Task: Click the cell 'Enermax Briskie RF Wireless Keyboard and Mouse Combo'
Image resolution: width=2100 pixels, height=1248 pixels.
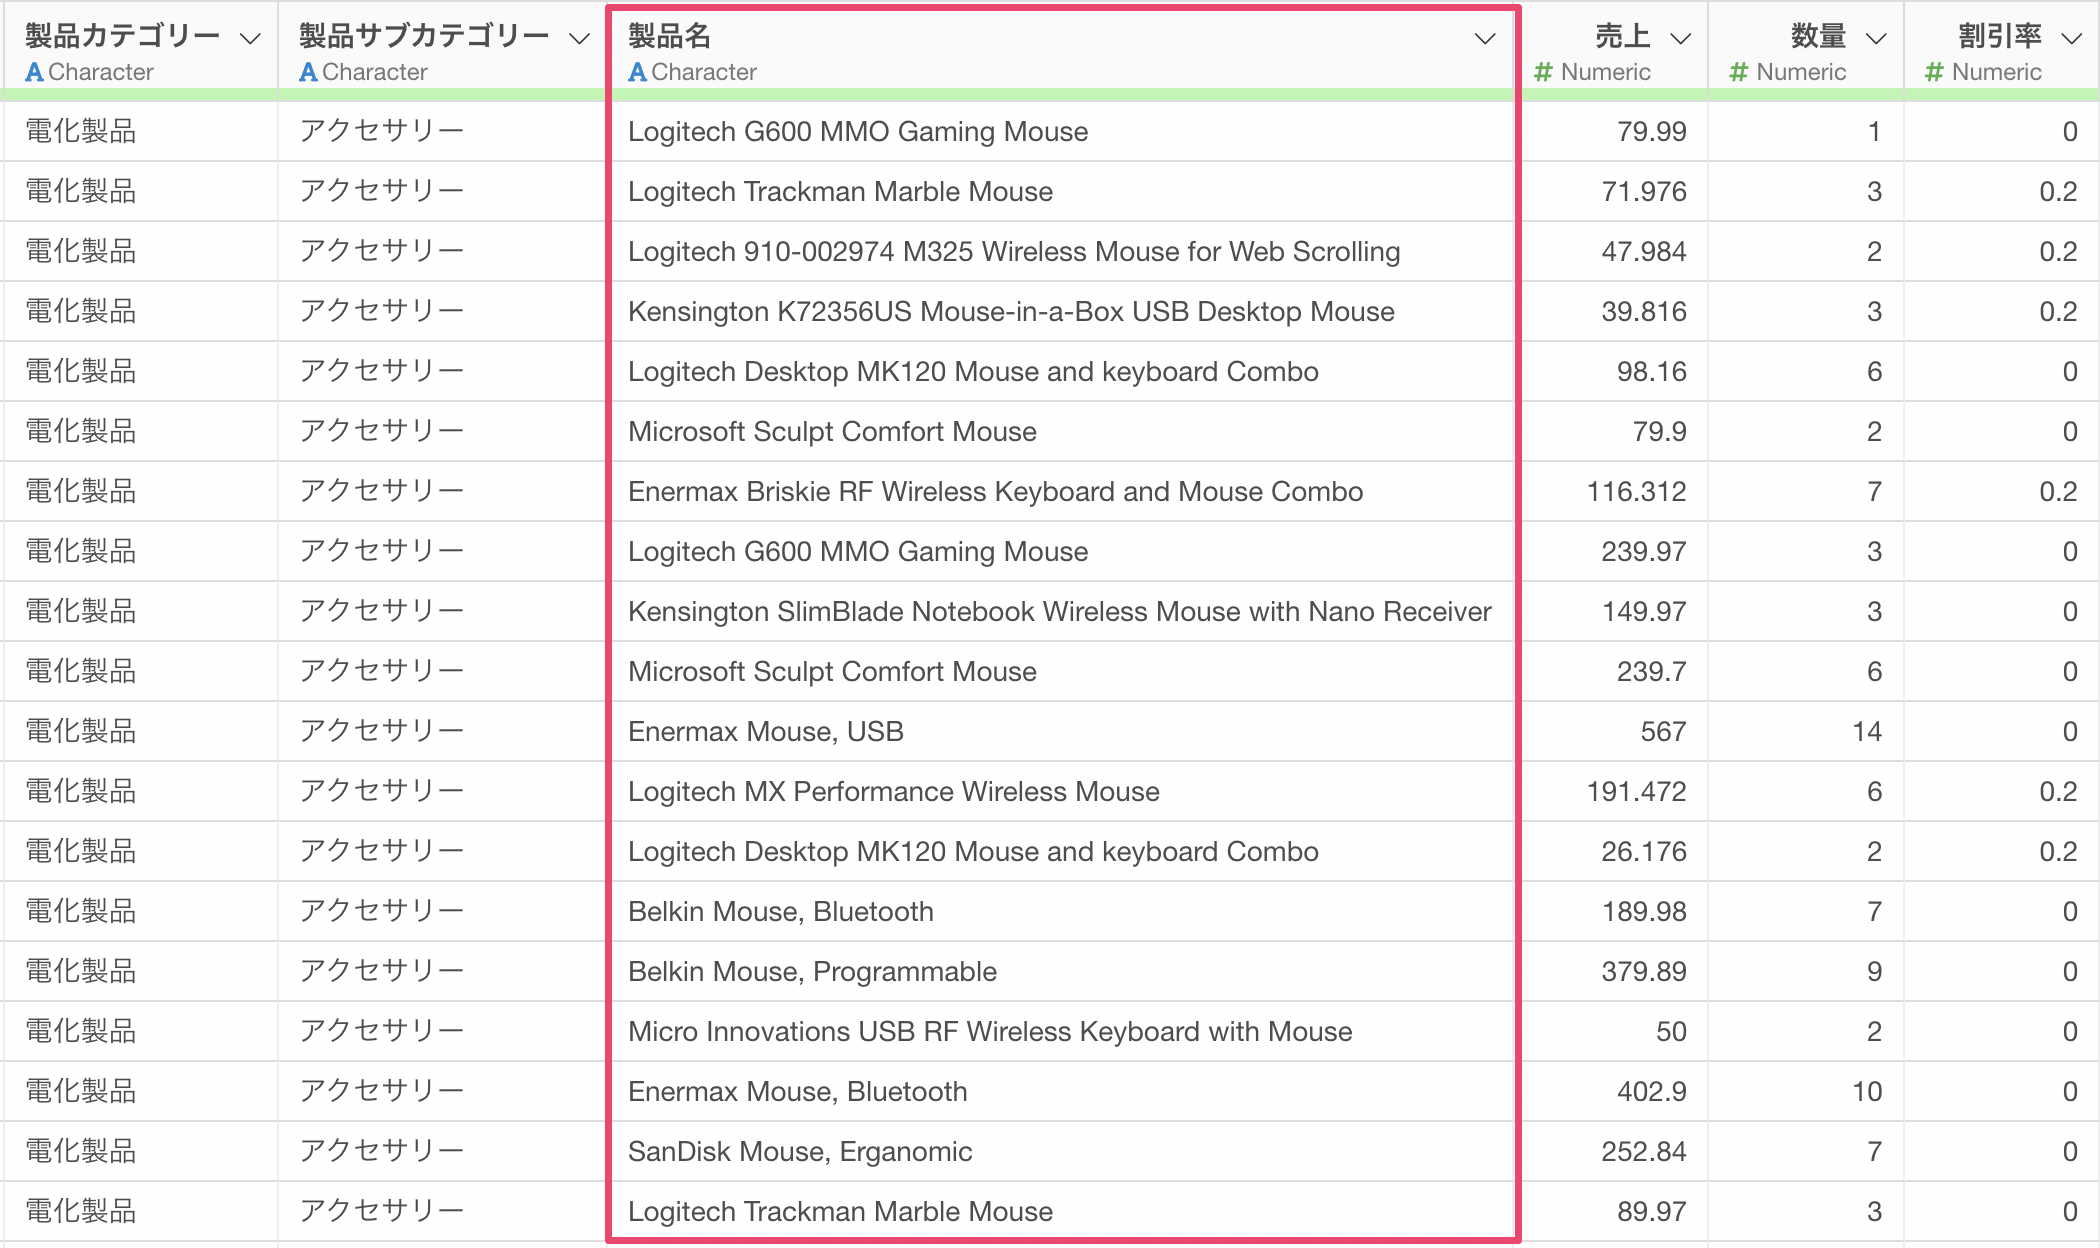Action: (x=995, y=492)
